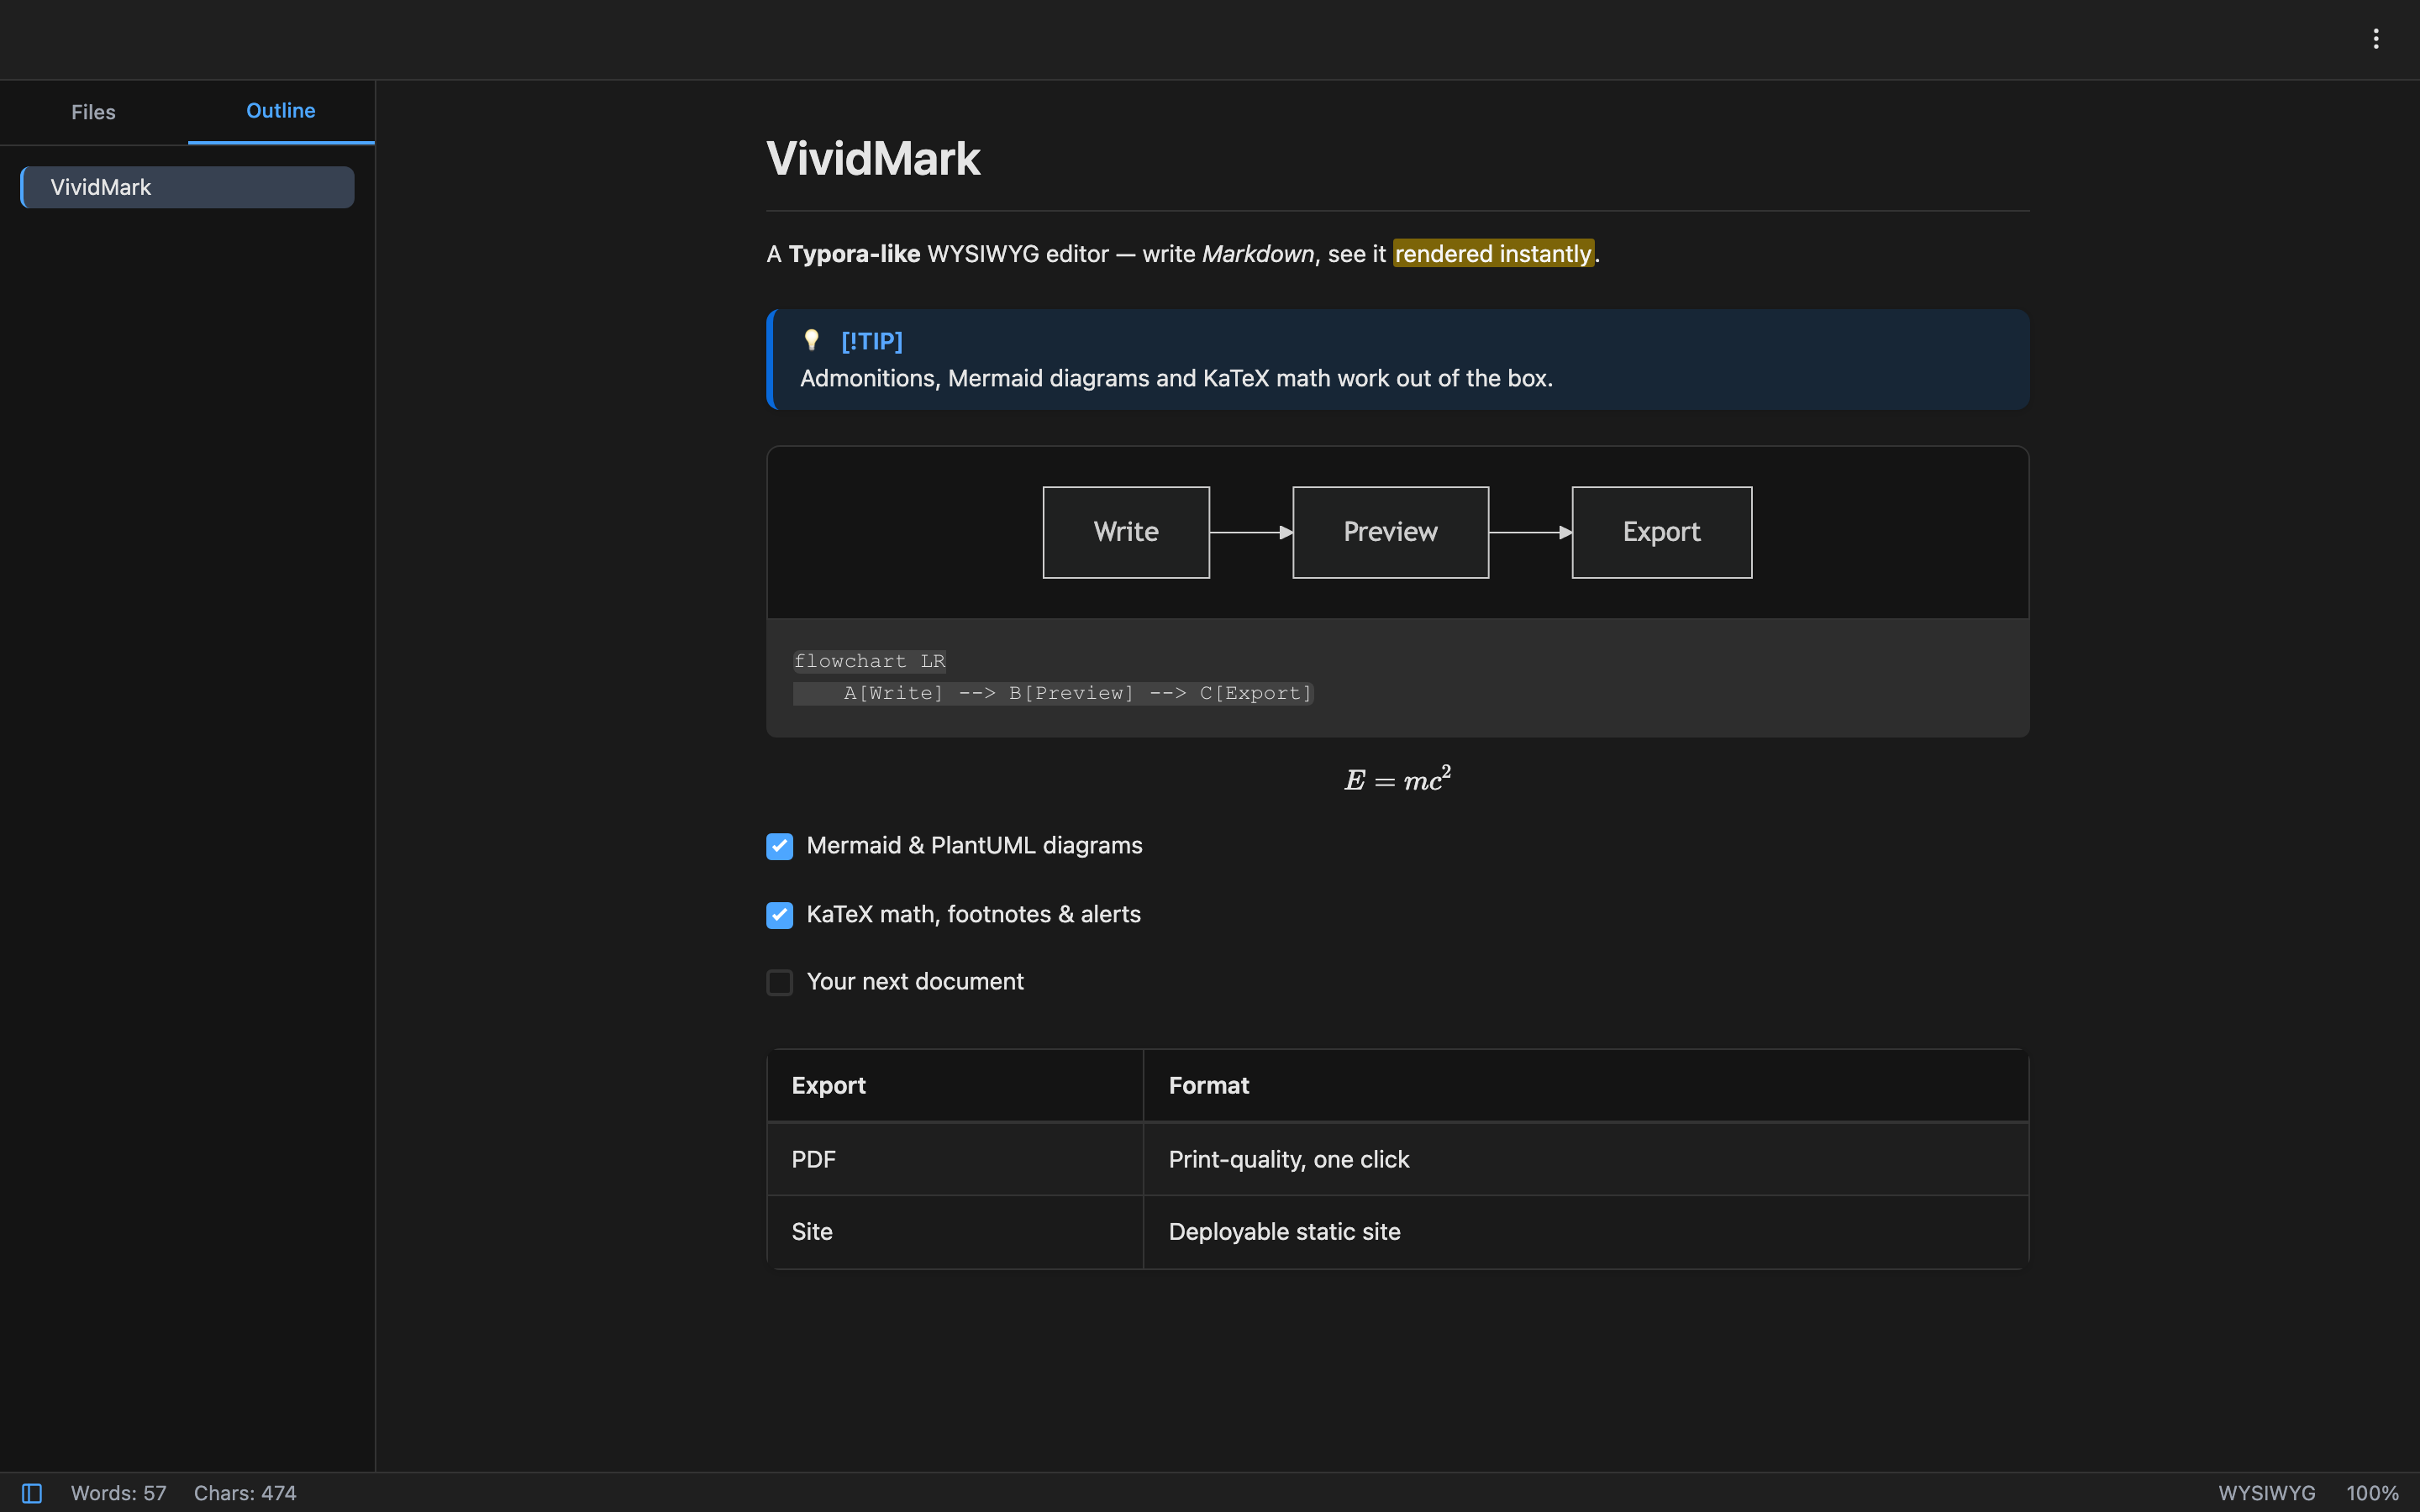
Task: Open the three-dot more options menu
Action: pyautogui.click(x=2375, y=39)
